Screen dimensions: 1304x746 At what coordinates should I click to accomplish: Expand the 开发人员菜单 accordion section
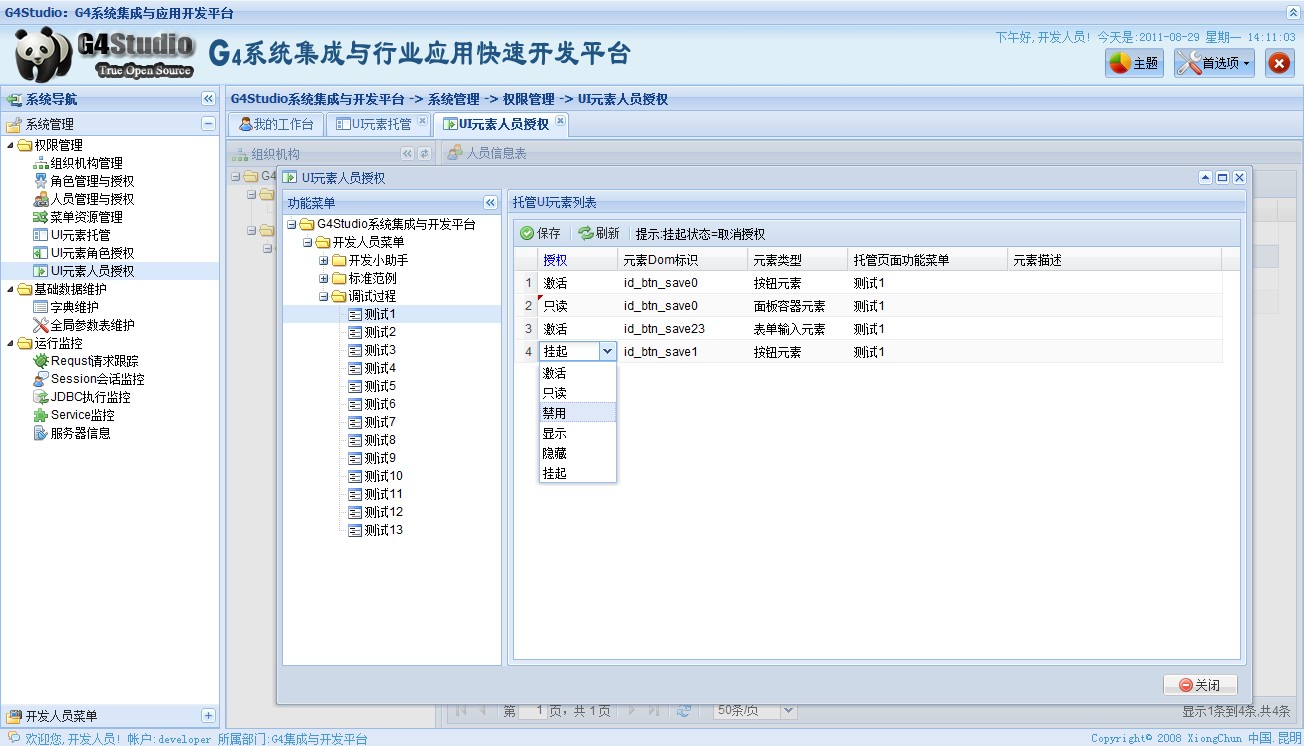click(208, 716)
